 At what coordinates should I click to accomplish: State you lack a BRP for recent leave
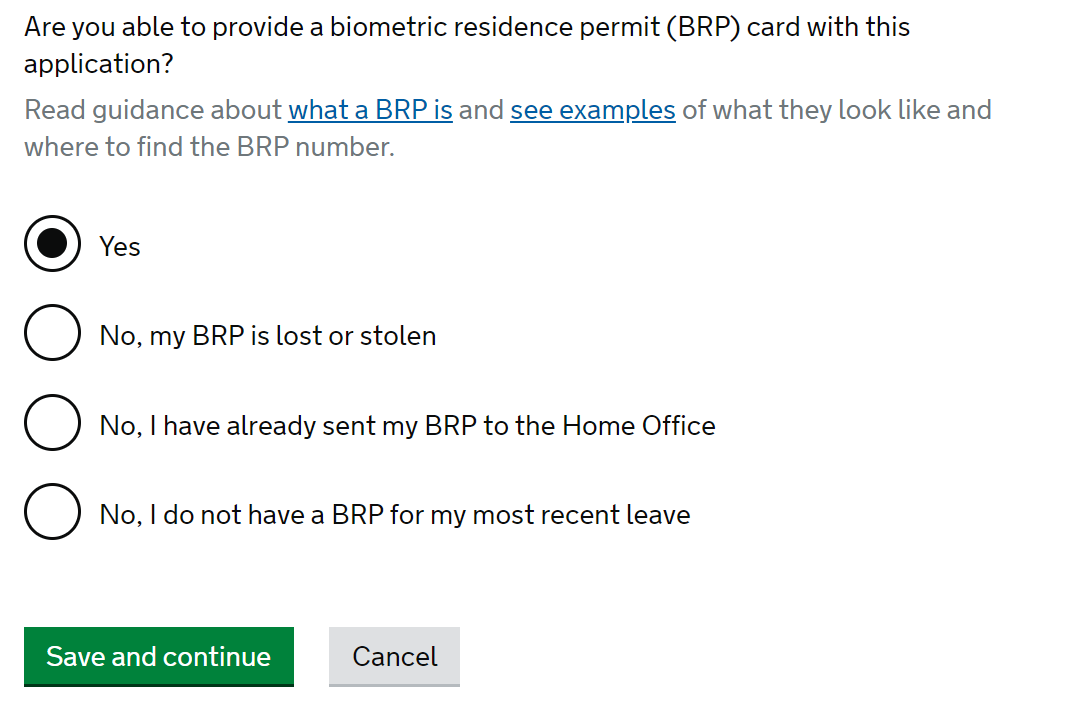(x=52, y=512)
